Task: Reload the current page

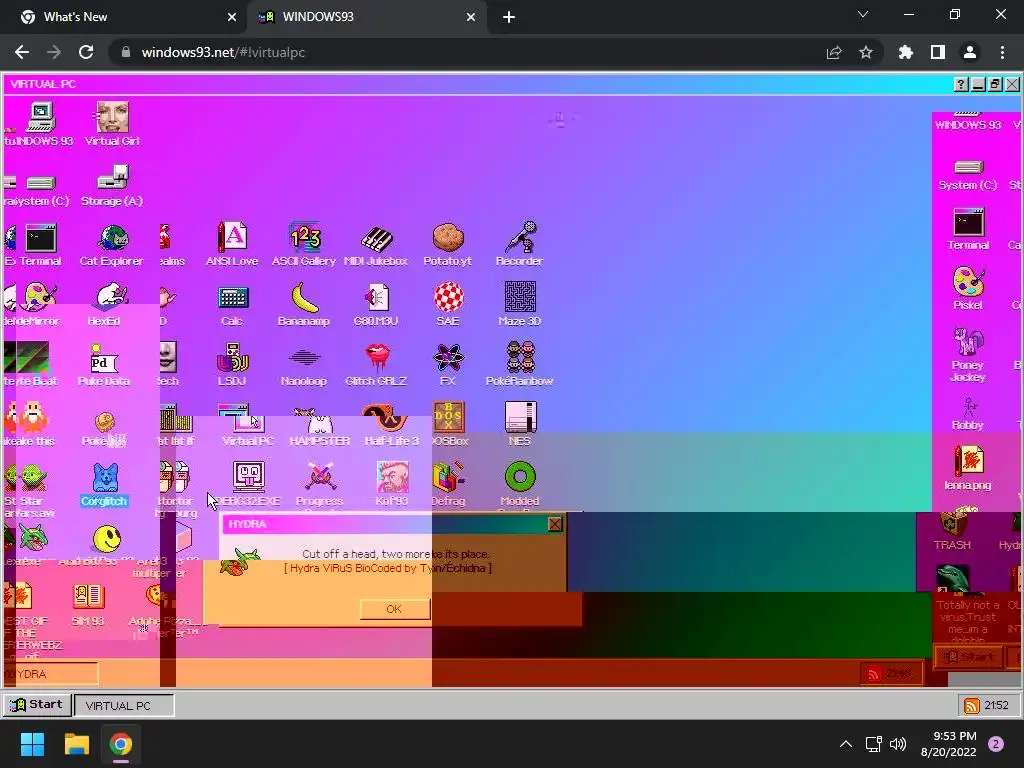Action: 86,52
